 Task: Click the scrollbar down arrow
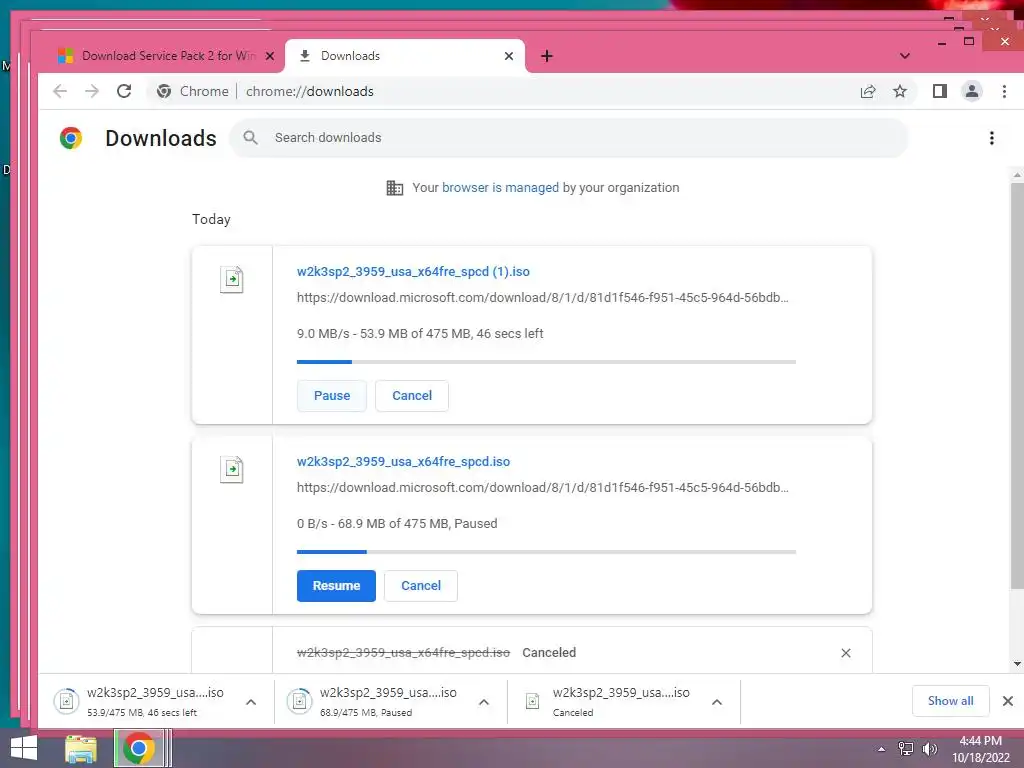pos(1017,664)
